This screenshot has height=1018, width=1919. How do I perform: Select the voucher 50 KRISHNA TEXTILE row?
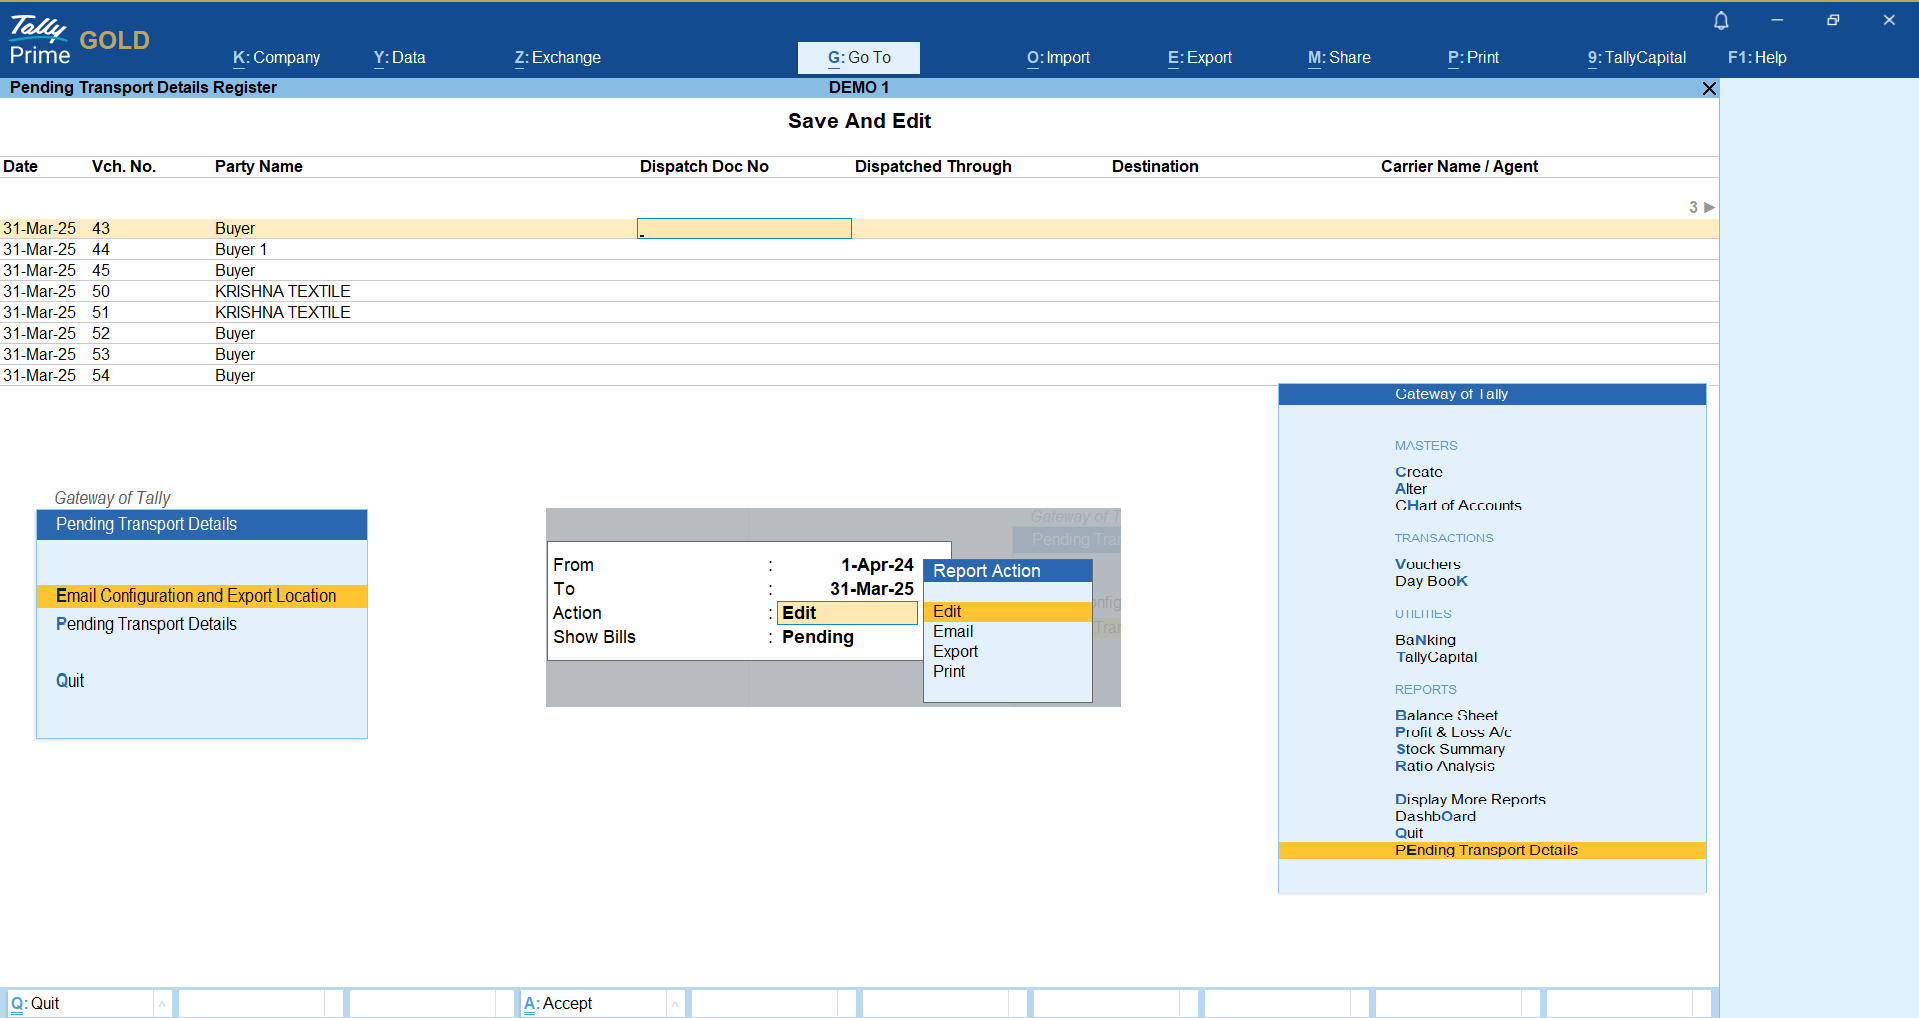click(x=282, y=292)
